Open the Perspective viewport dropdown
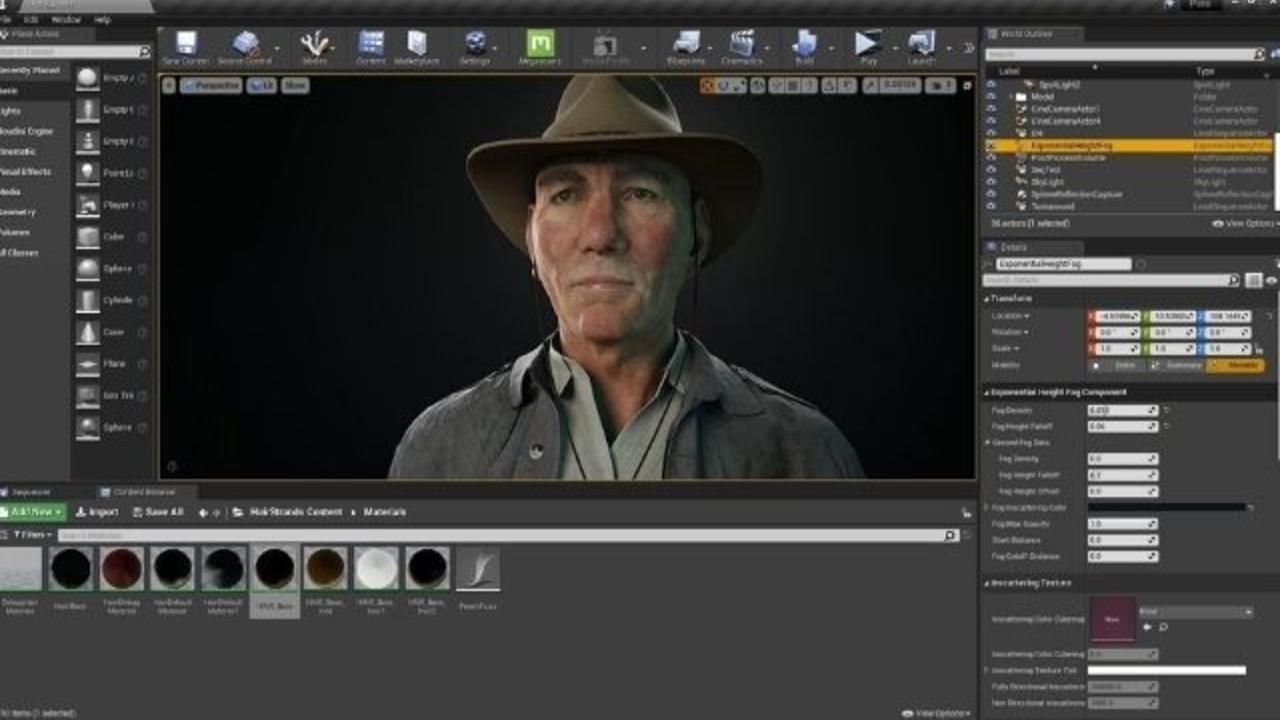 click(x=211, y=86)
